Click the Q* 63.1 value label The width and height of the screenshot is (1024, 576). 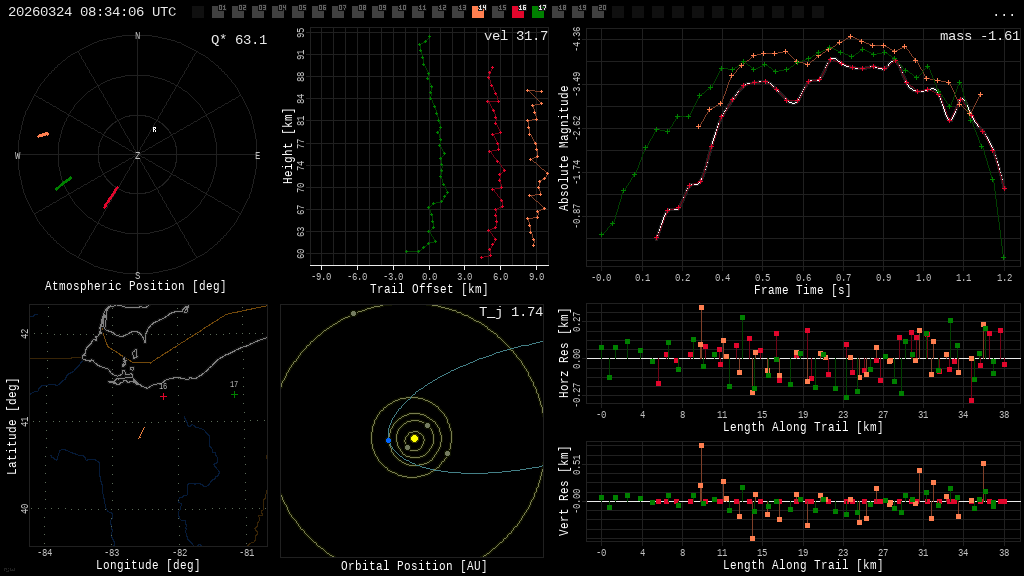pyautogui.click(x=238, y=40)
